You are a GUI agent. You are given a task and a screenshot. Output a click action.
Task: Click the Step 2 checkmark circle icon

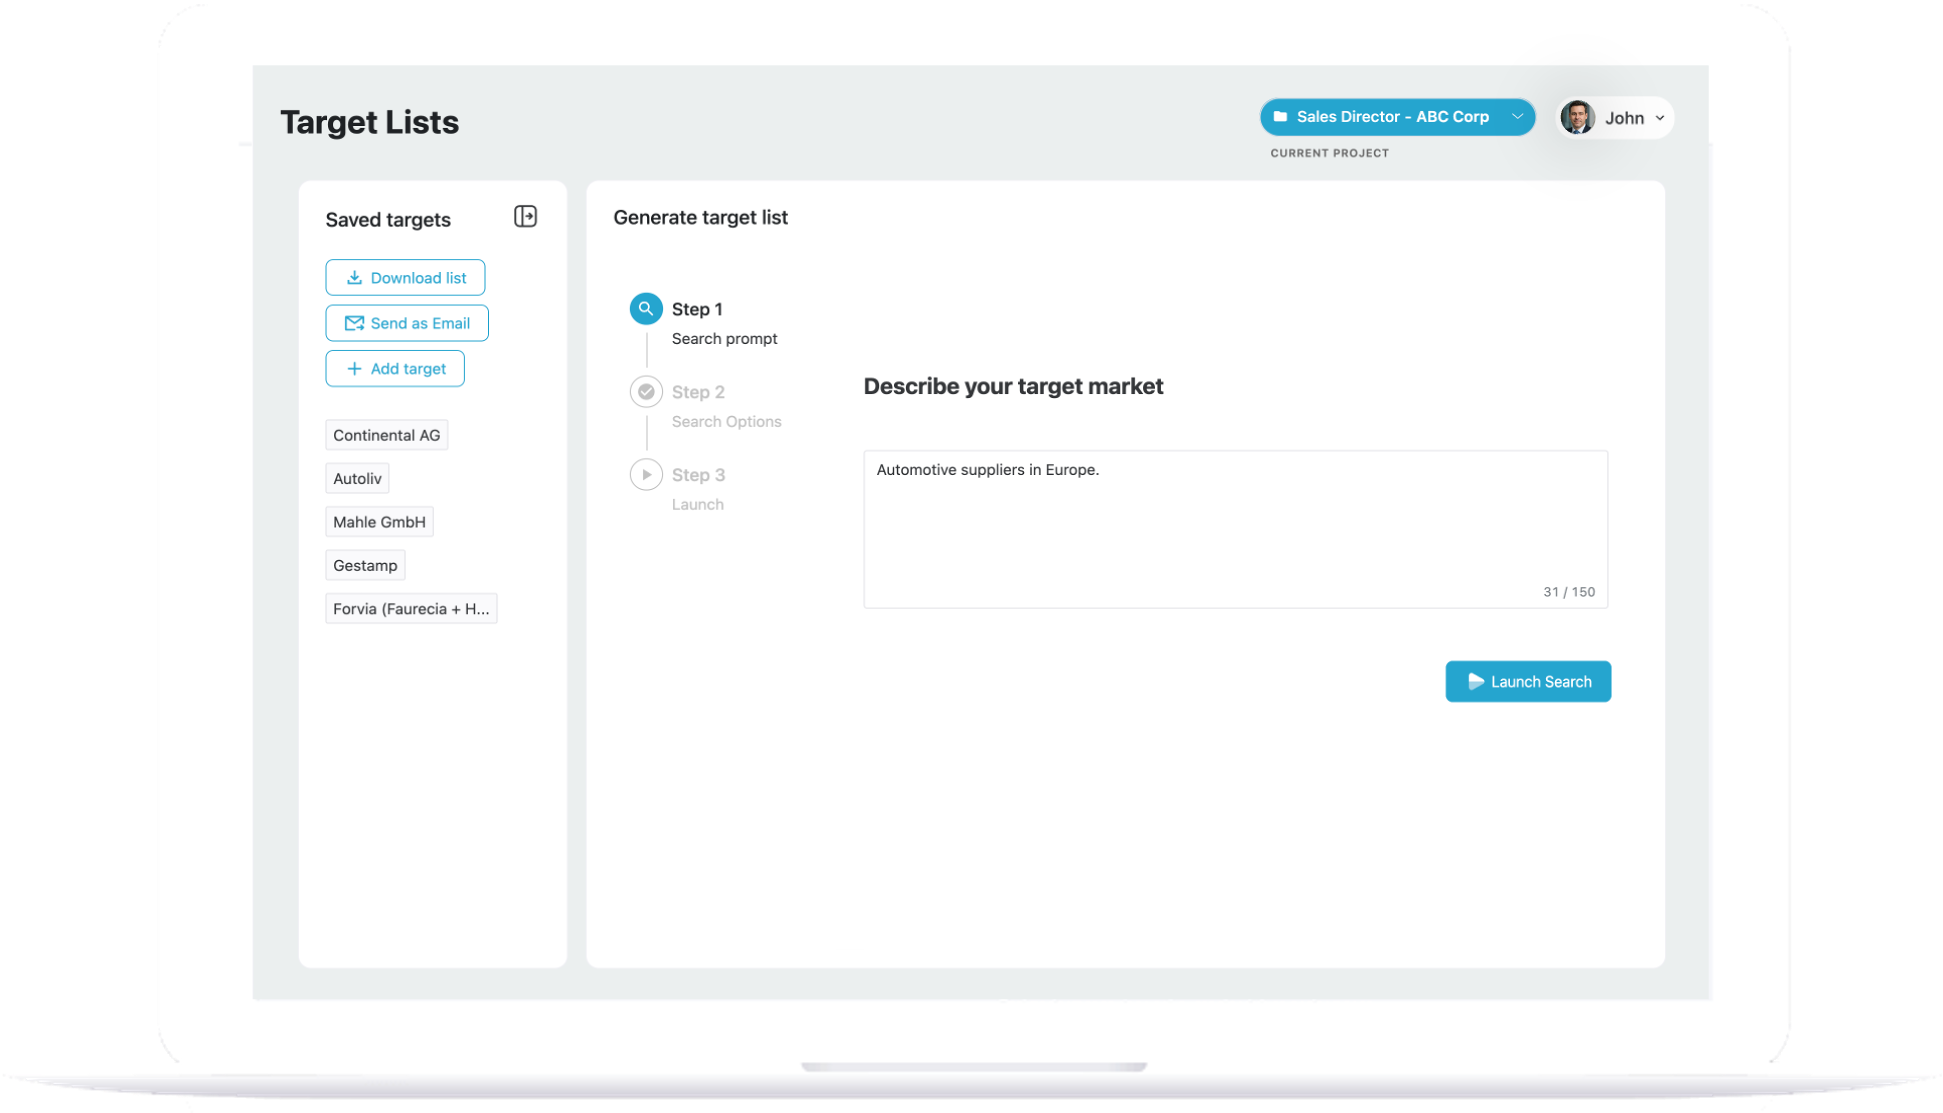click(x=646, y=392)
